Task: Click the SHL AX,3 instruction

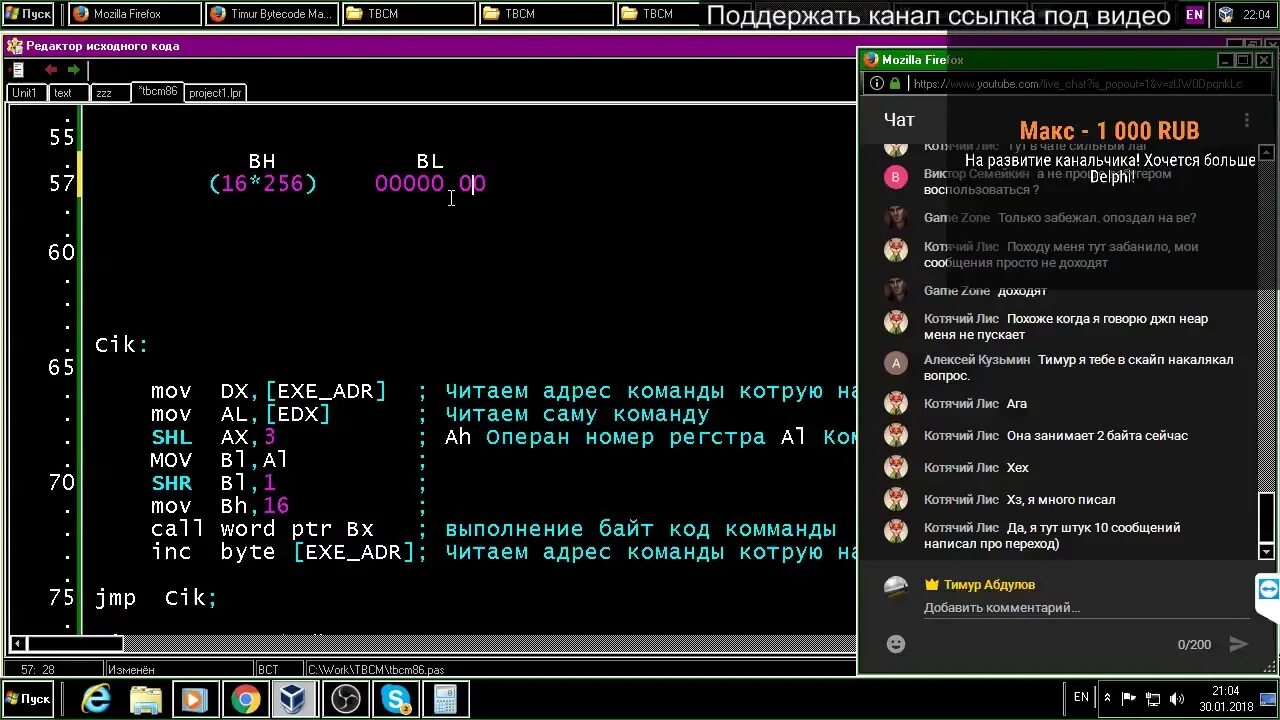Action: point(213,436)
